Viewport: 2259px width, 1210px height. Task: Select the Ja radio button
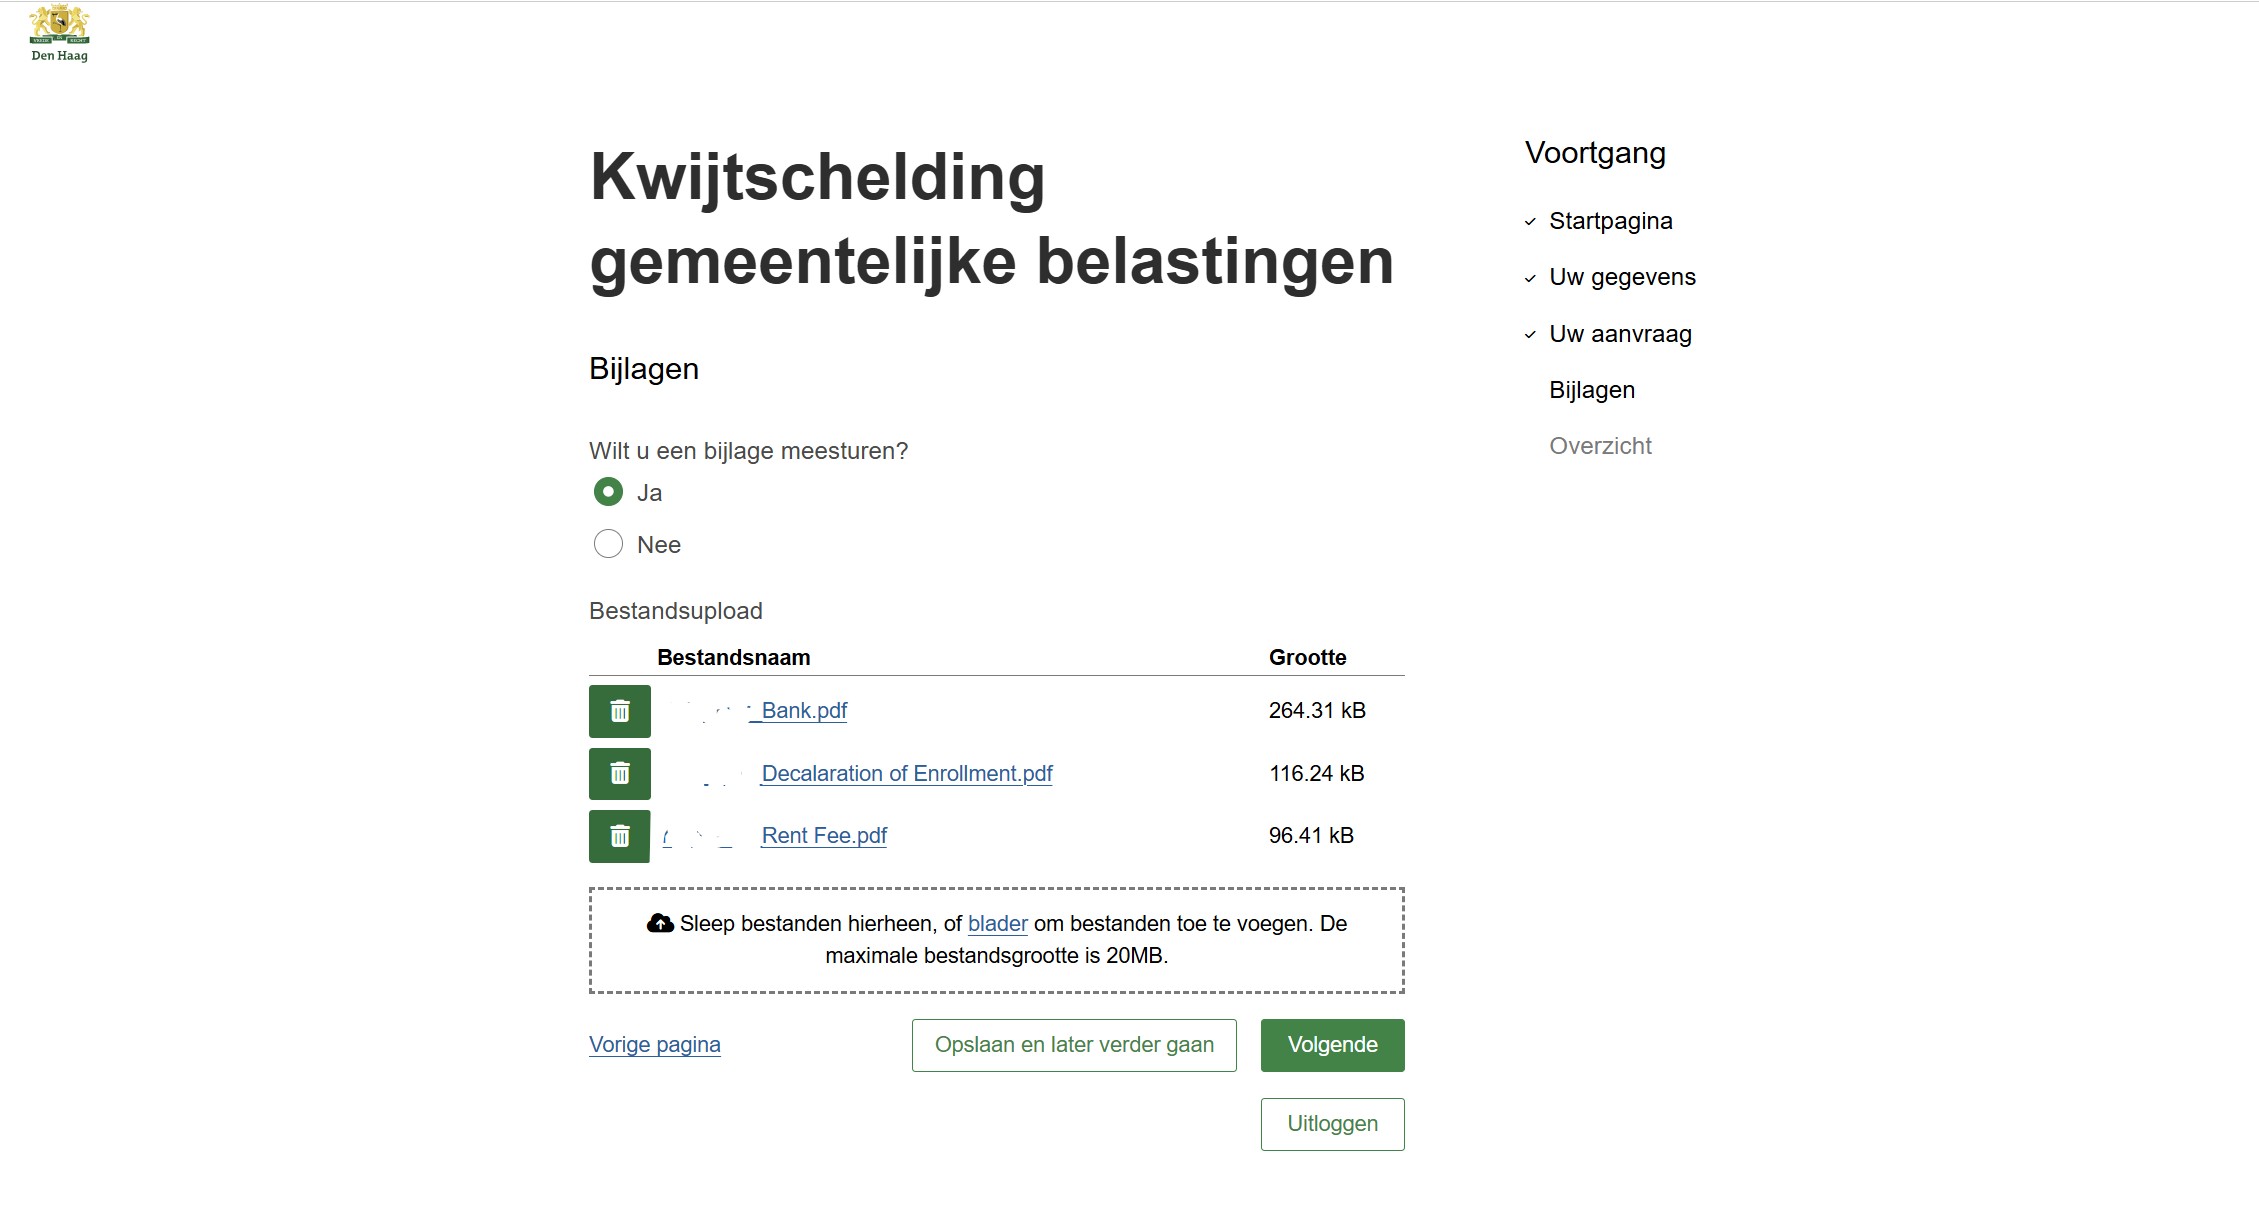tap(608, 492)
